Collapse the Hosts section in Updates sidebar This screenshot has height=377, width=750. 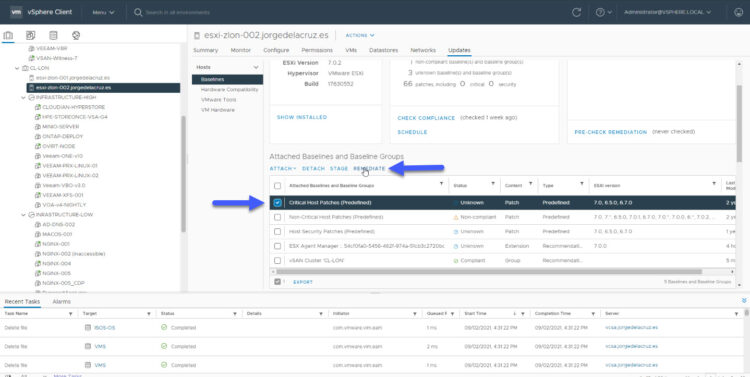coord(256,67)
